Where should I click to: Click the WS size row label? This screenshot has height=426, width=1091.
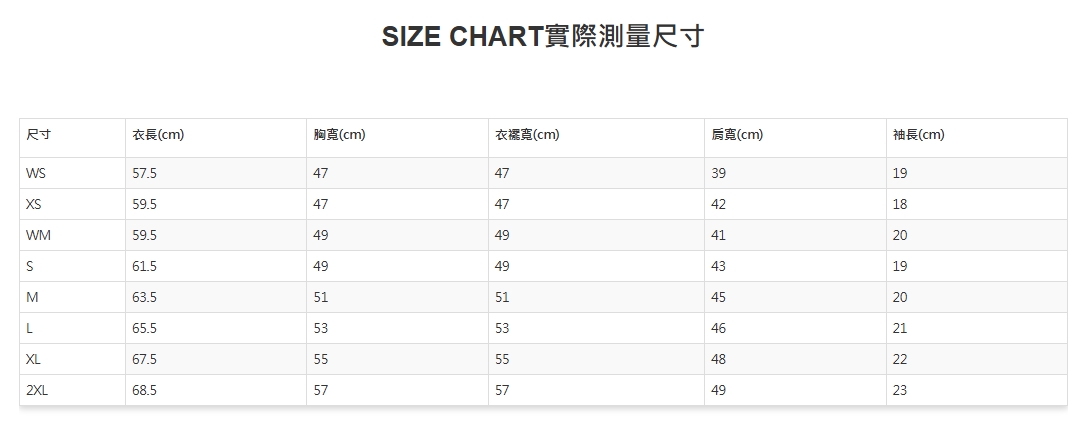(x=37, y=173)
